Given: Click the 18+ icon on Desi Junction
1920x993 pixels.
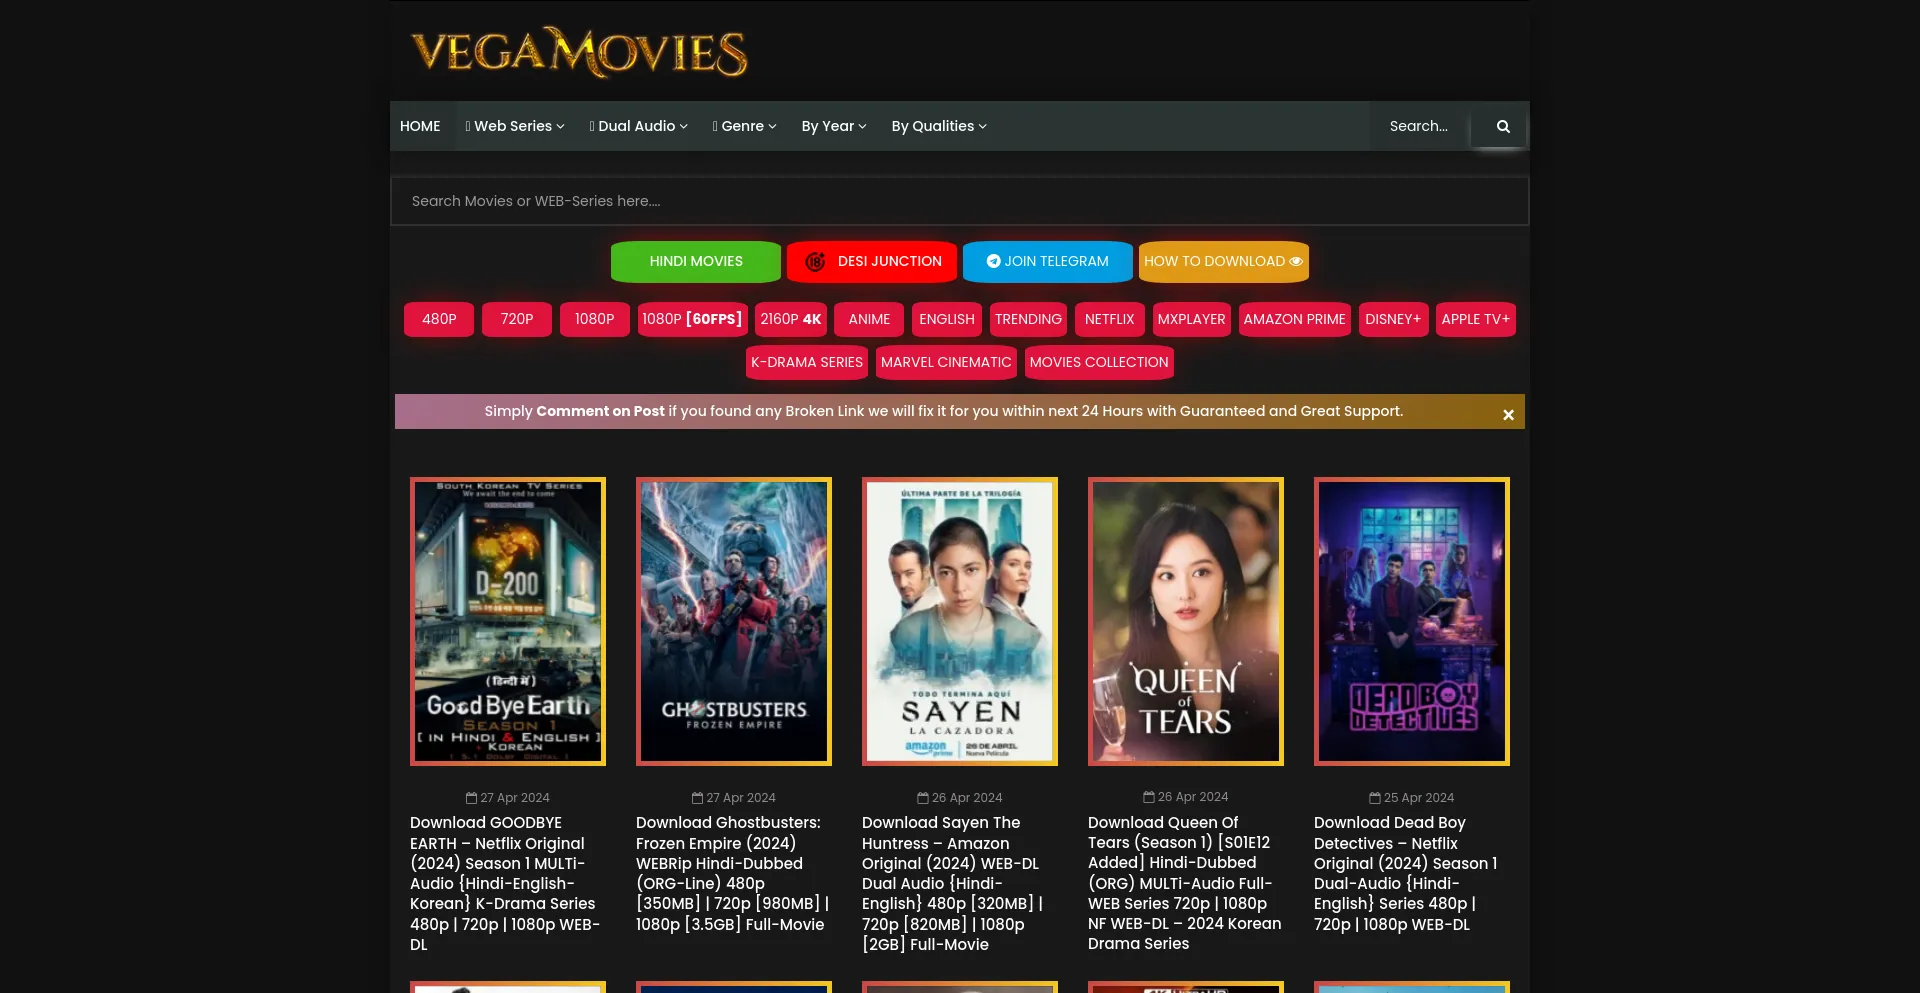Looking at the screenshot, I should click(815, 261).
